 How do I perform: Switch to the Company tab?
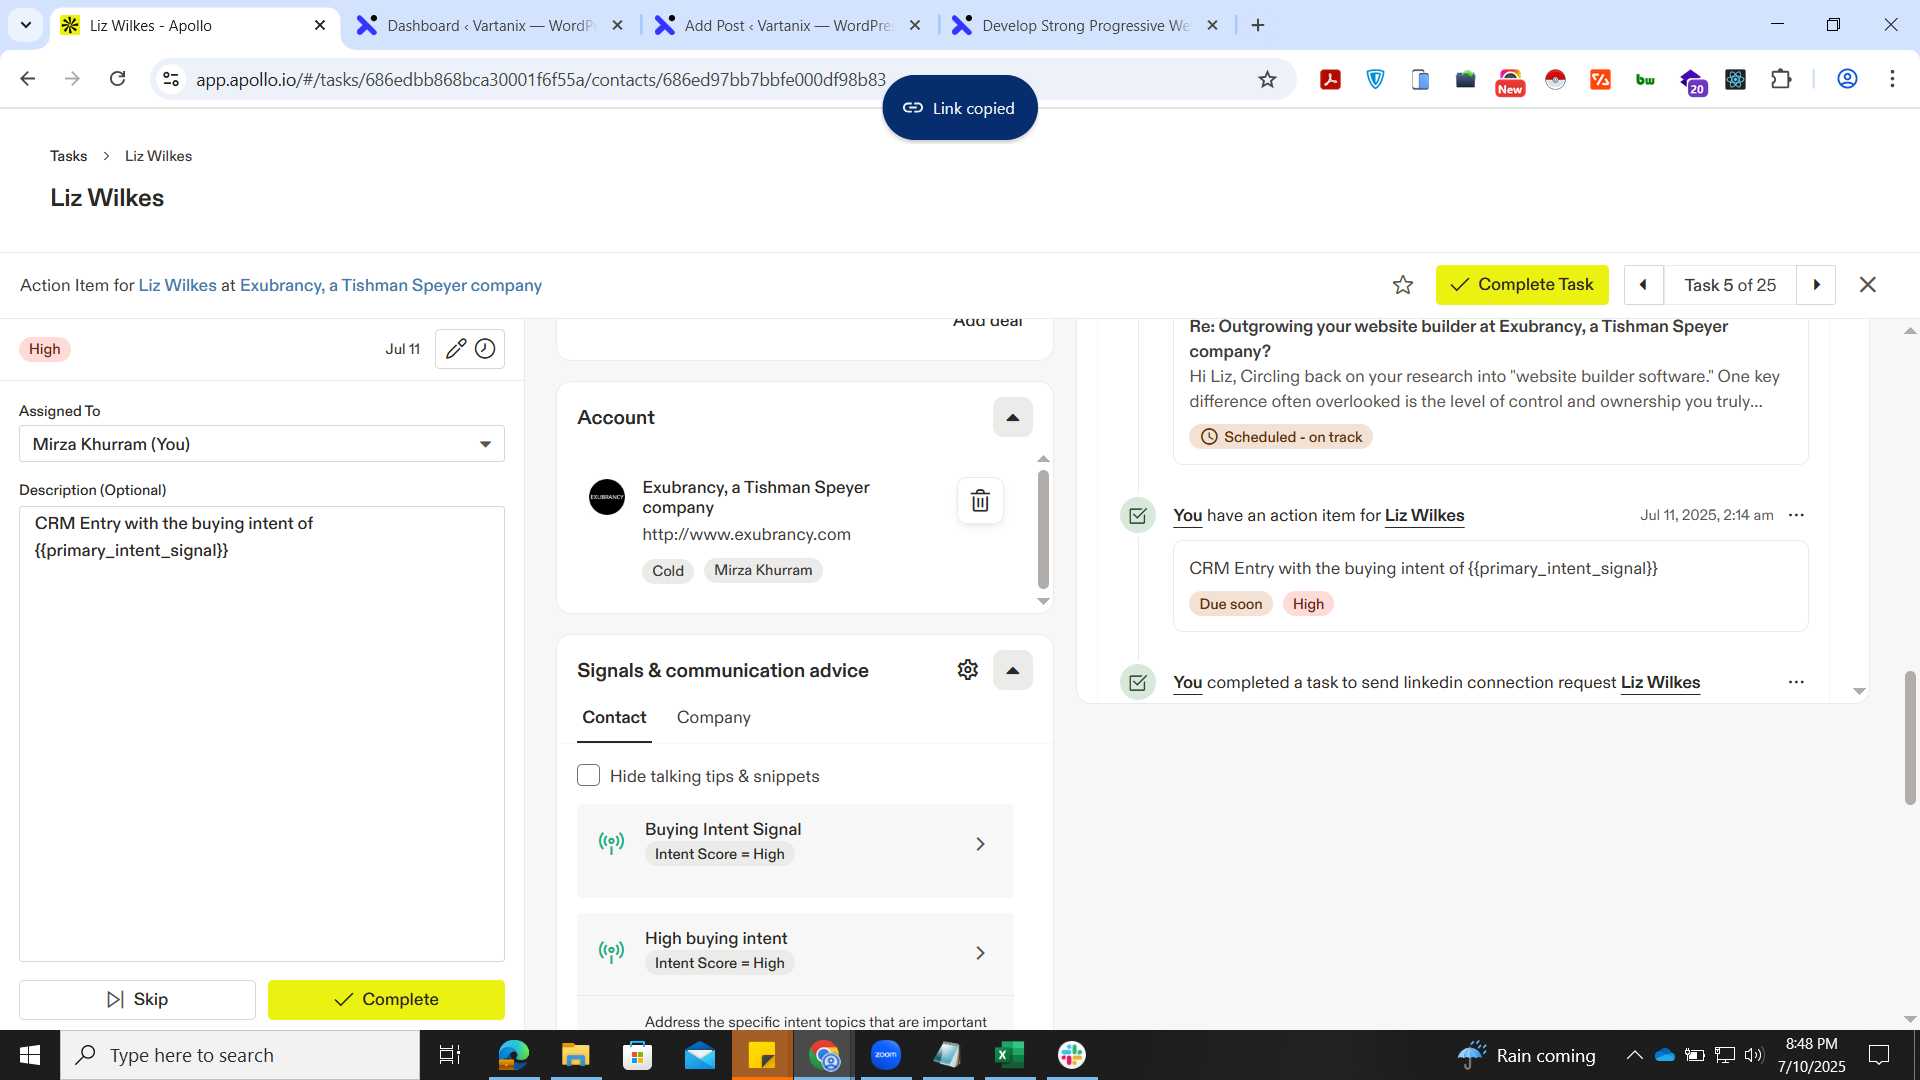tap(713, 717)
